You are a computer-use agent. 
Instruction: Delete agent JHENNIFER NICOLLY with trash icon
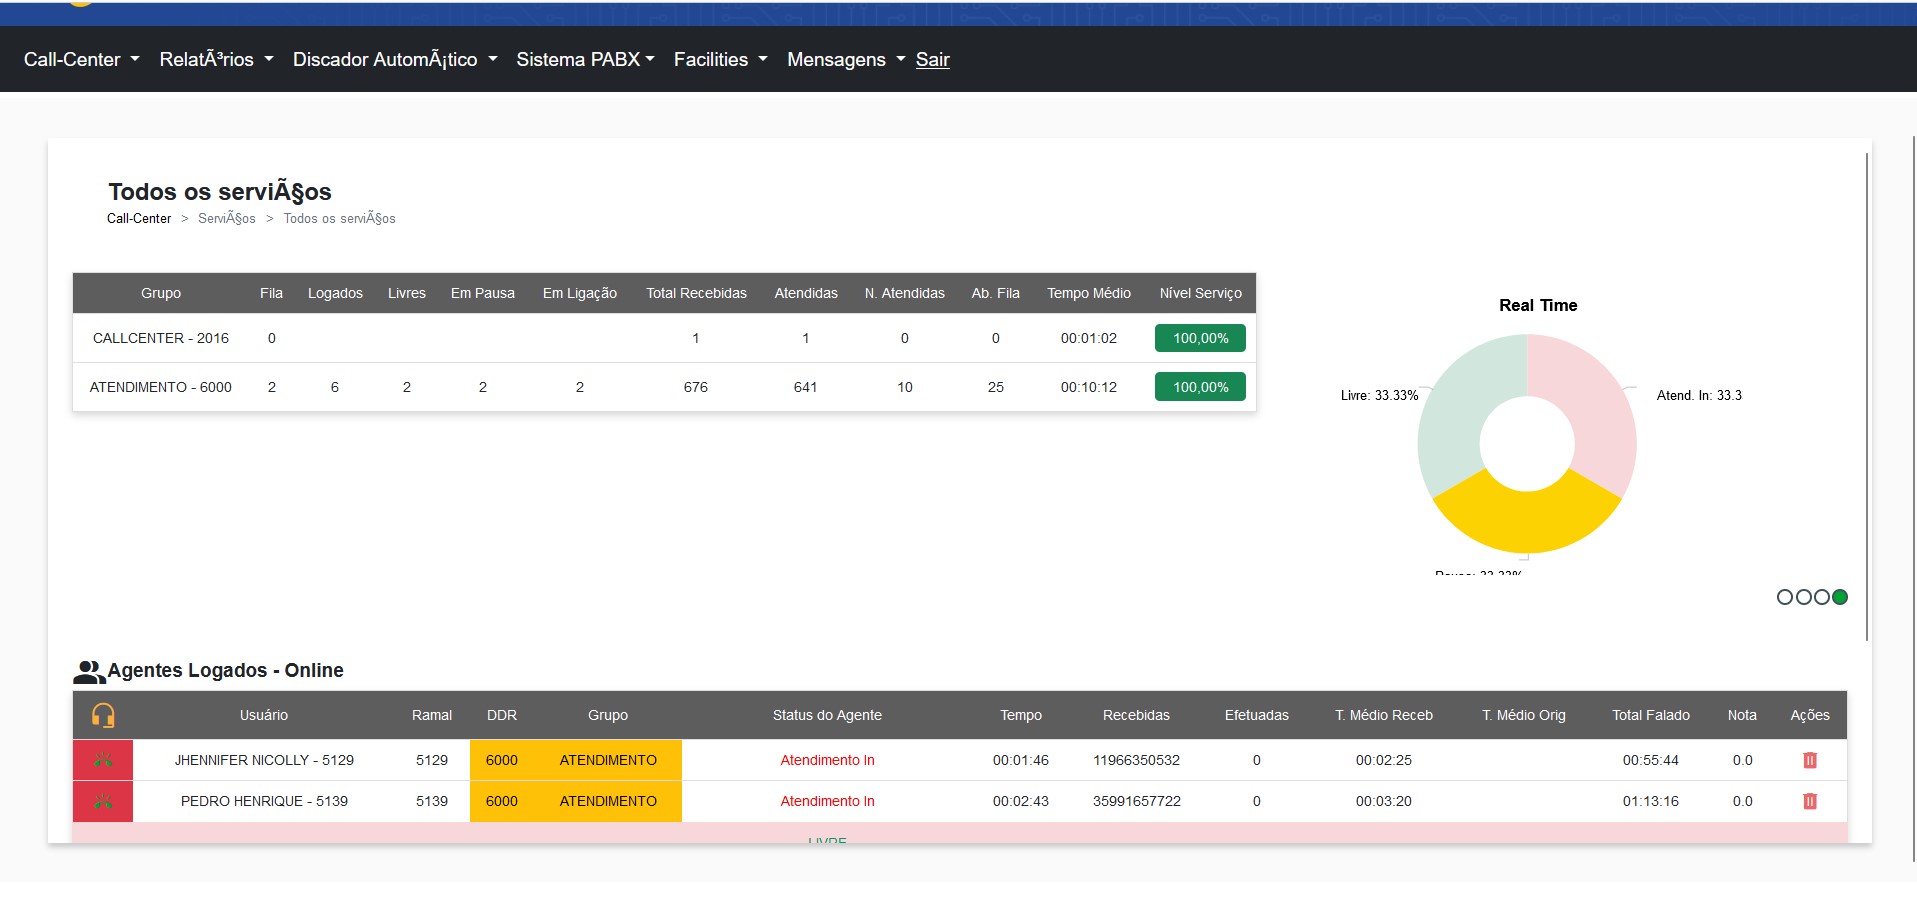click(x=1809, y=760)
